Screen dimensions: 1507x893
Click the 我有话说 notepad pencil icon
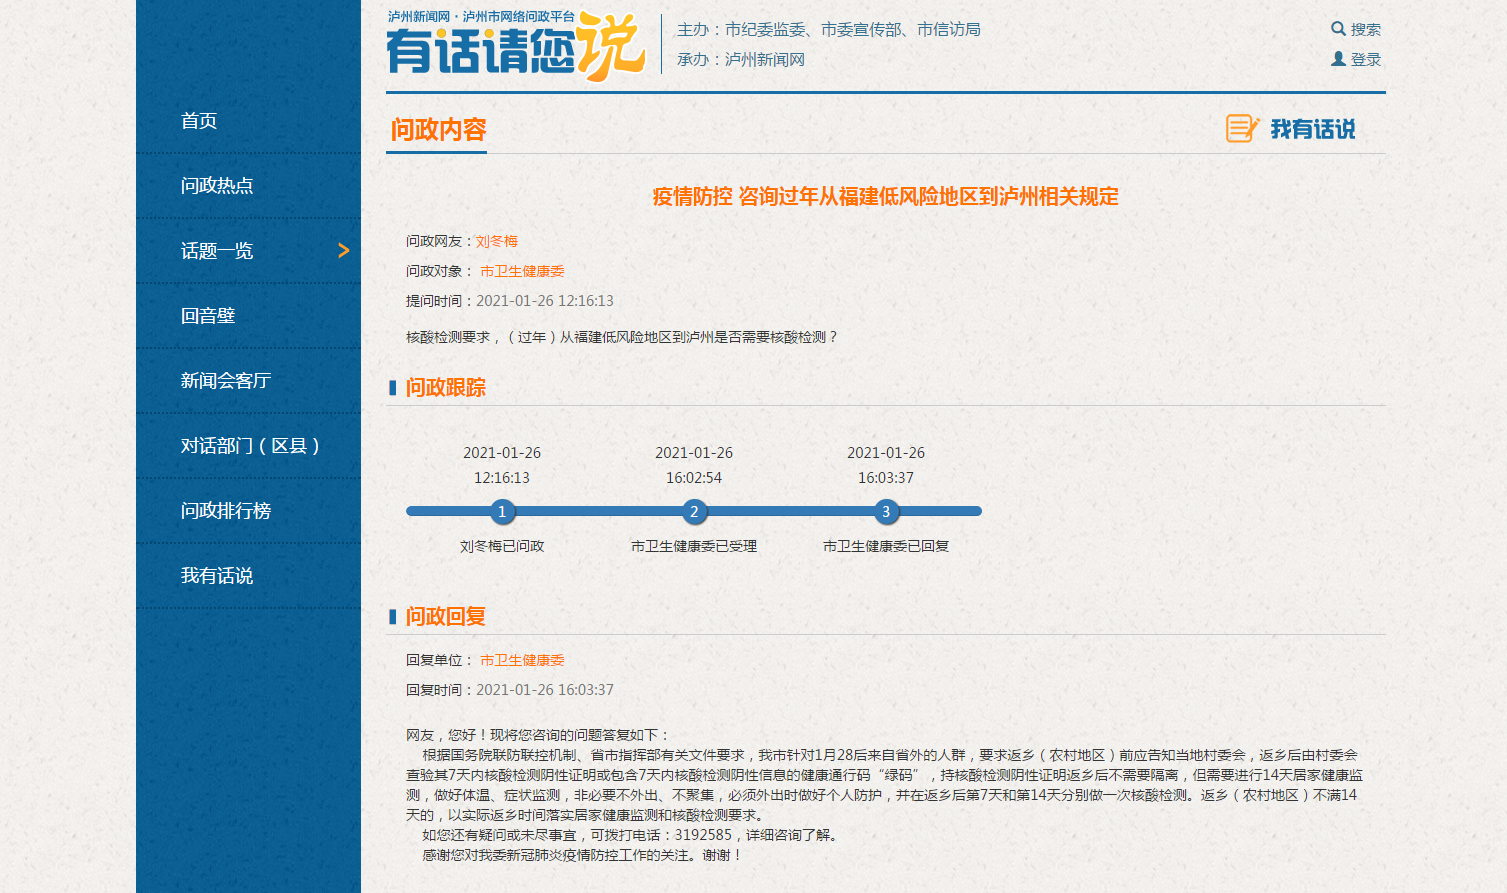tap(1242, 129)
